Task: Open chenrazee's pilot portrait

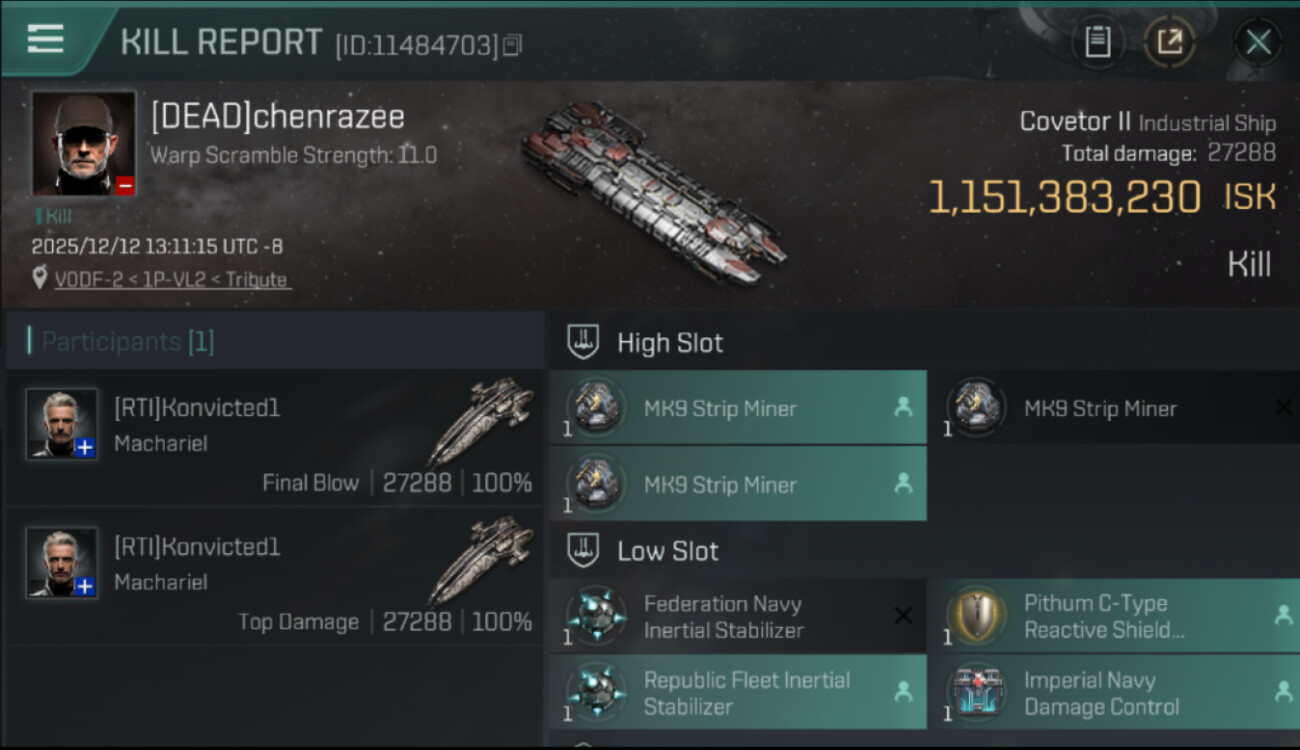Action: point(83,143)
